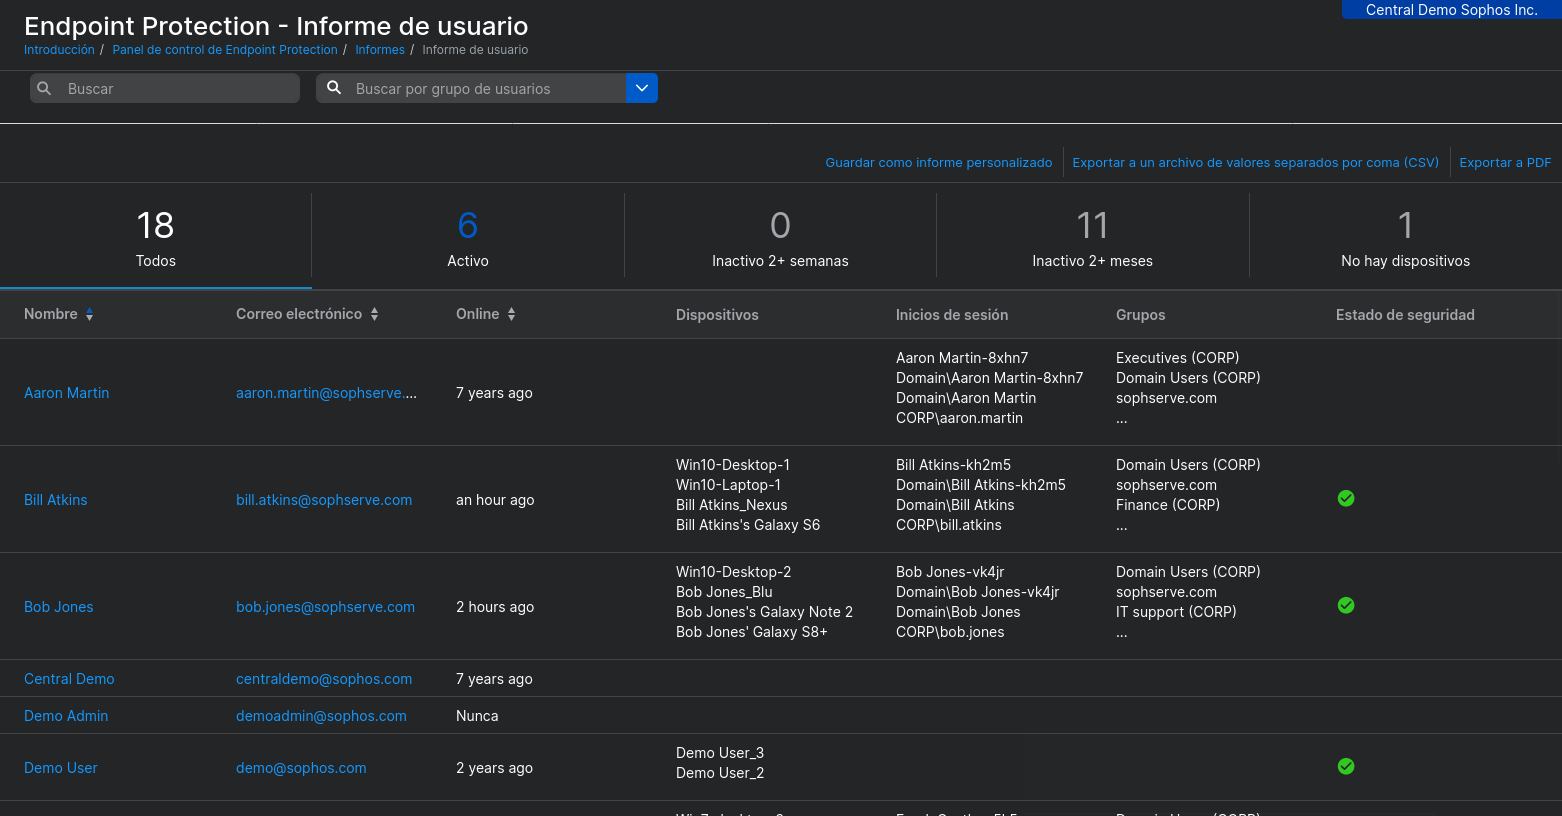The height and width of the screenshot is (816, 1562).
Task: Expand Aaron Martin's truncated groups ellipsis
Action: 1122,419
